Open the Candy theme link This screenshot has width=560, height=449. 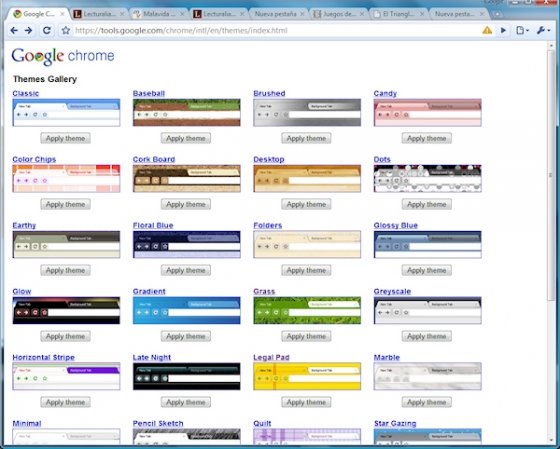(x=385, y=94)
